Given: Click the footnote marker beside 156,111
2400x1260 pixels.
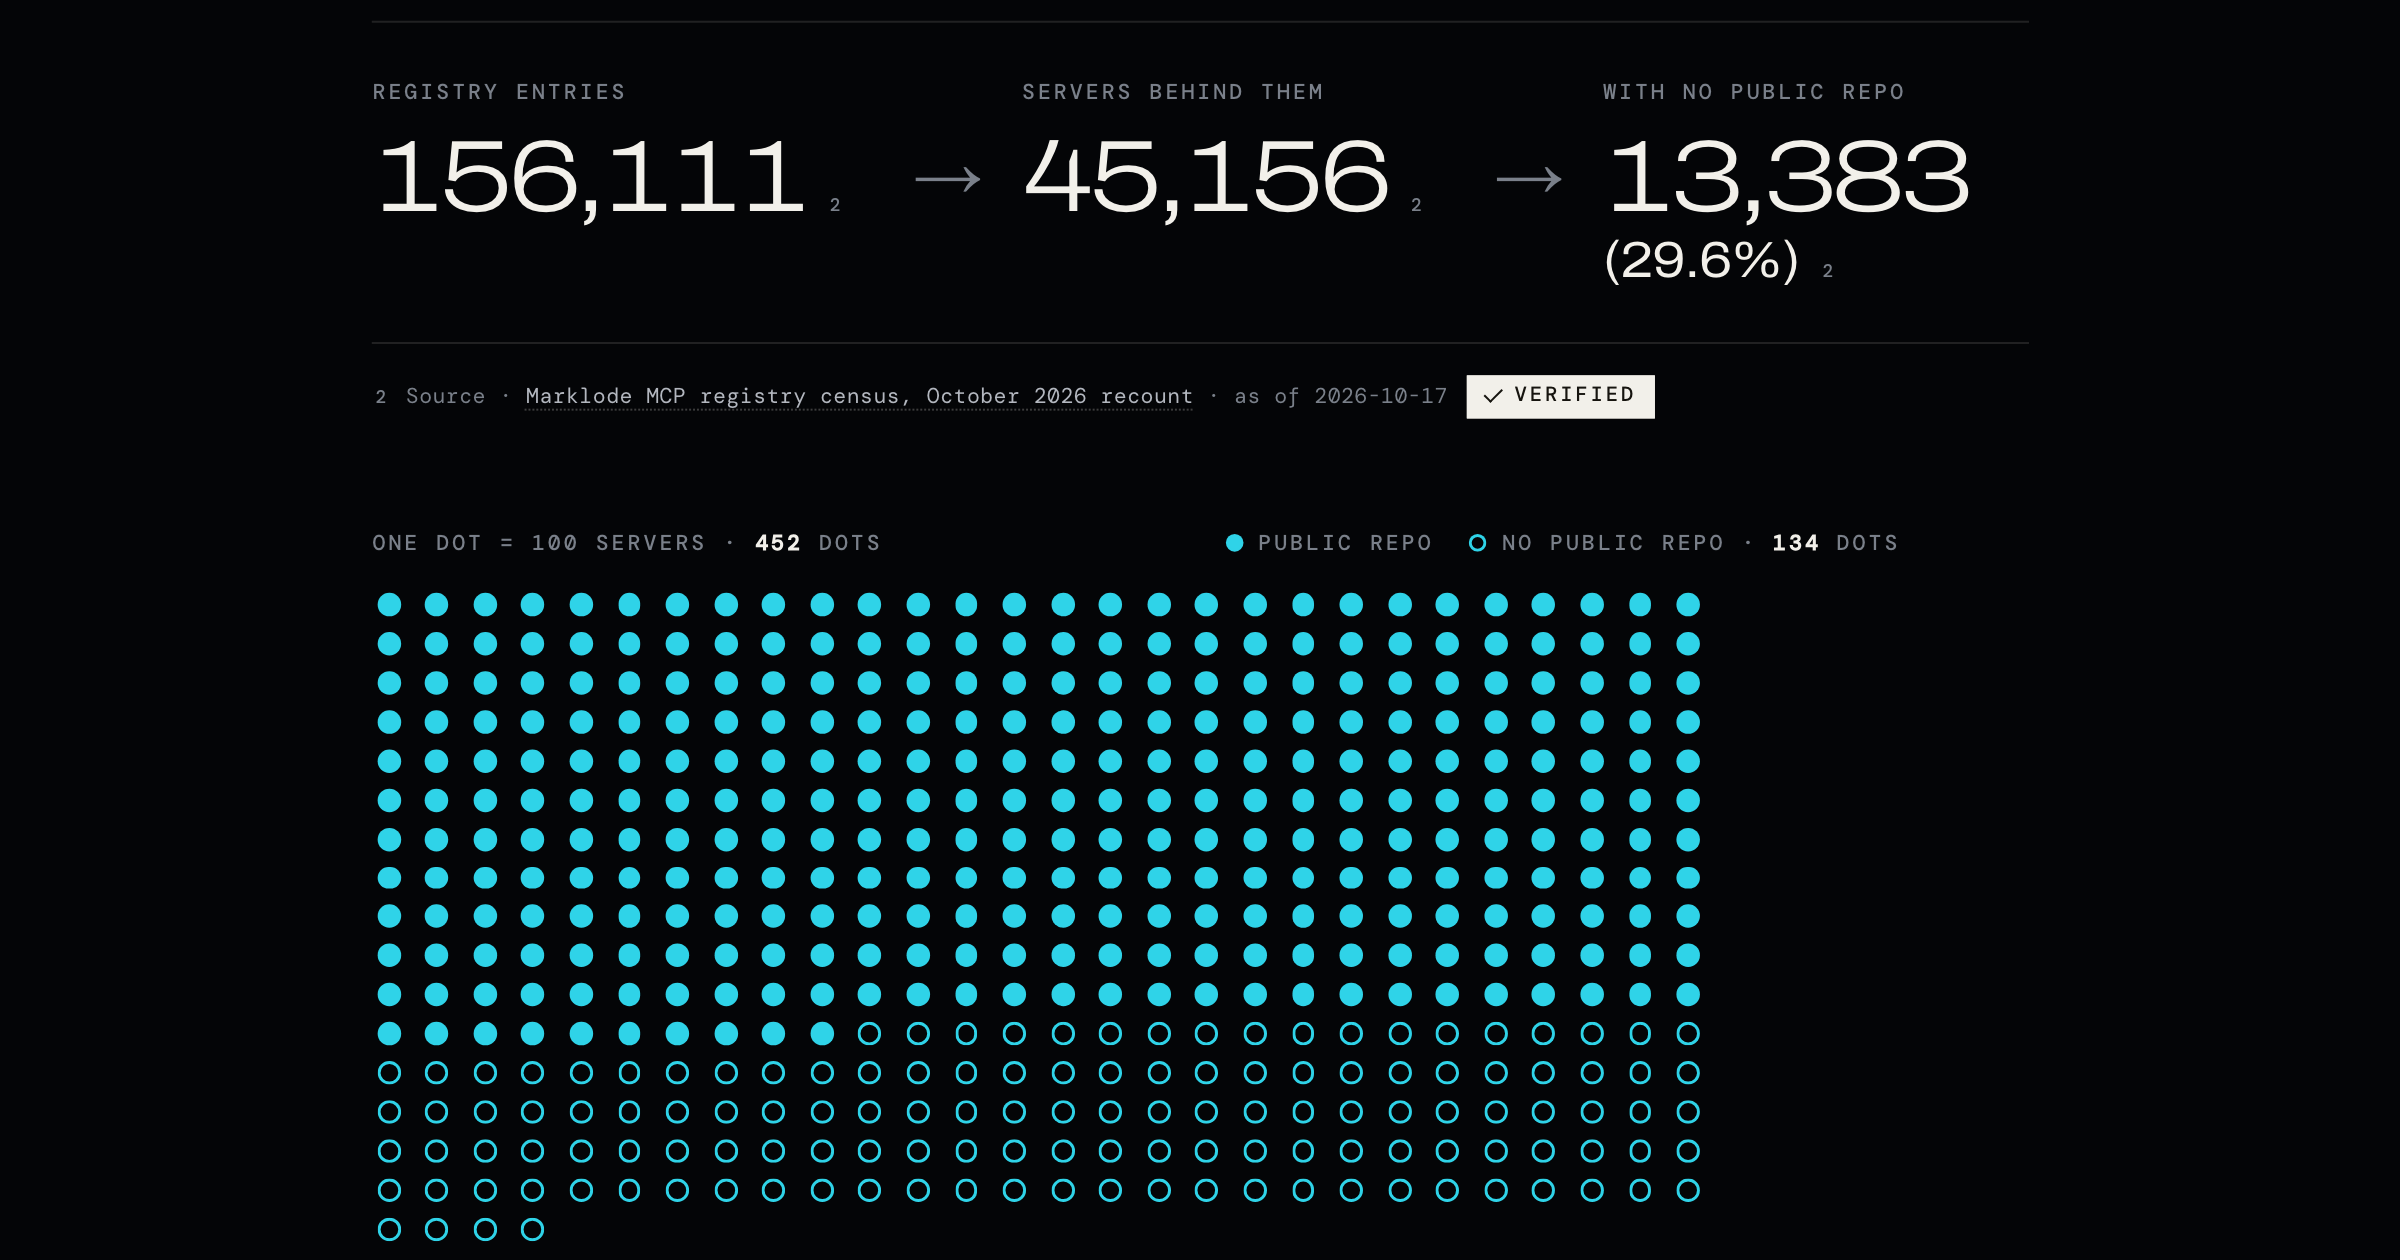Looking at the screenshot, I should pyautogui.click(x=835, y=205).
